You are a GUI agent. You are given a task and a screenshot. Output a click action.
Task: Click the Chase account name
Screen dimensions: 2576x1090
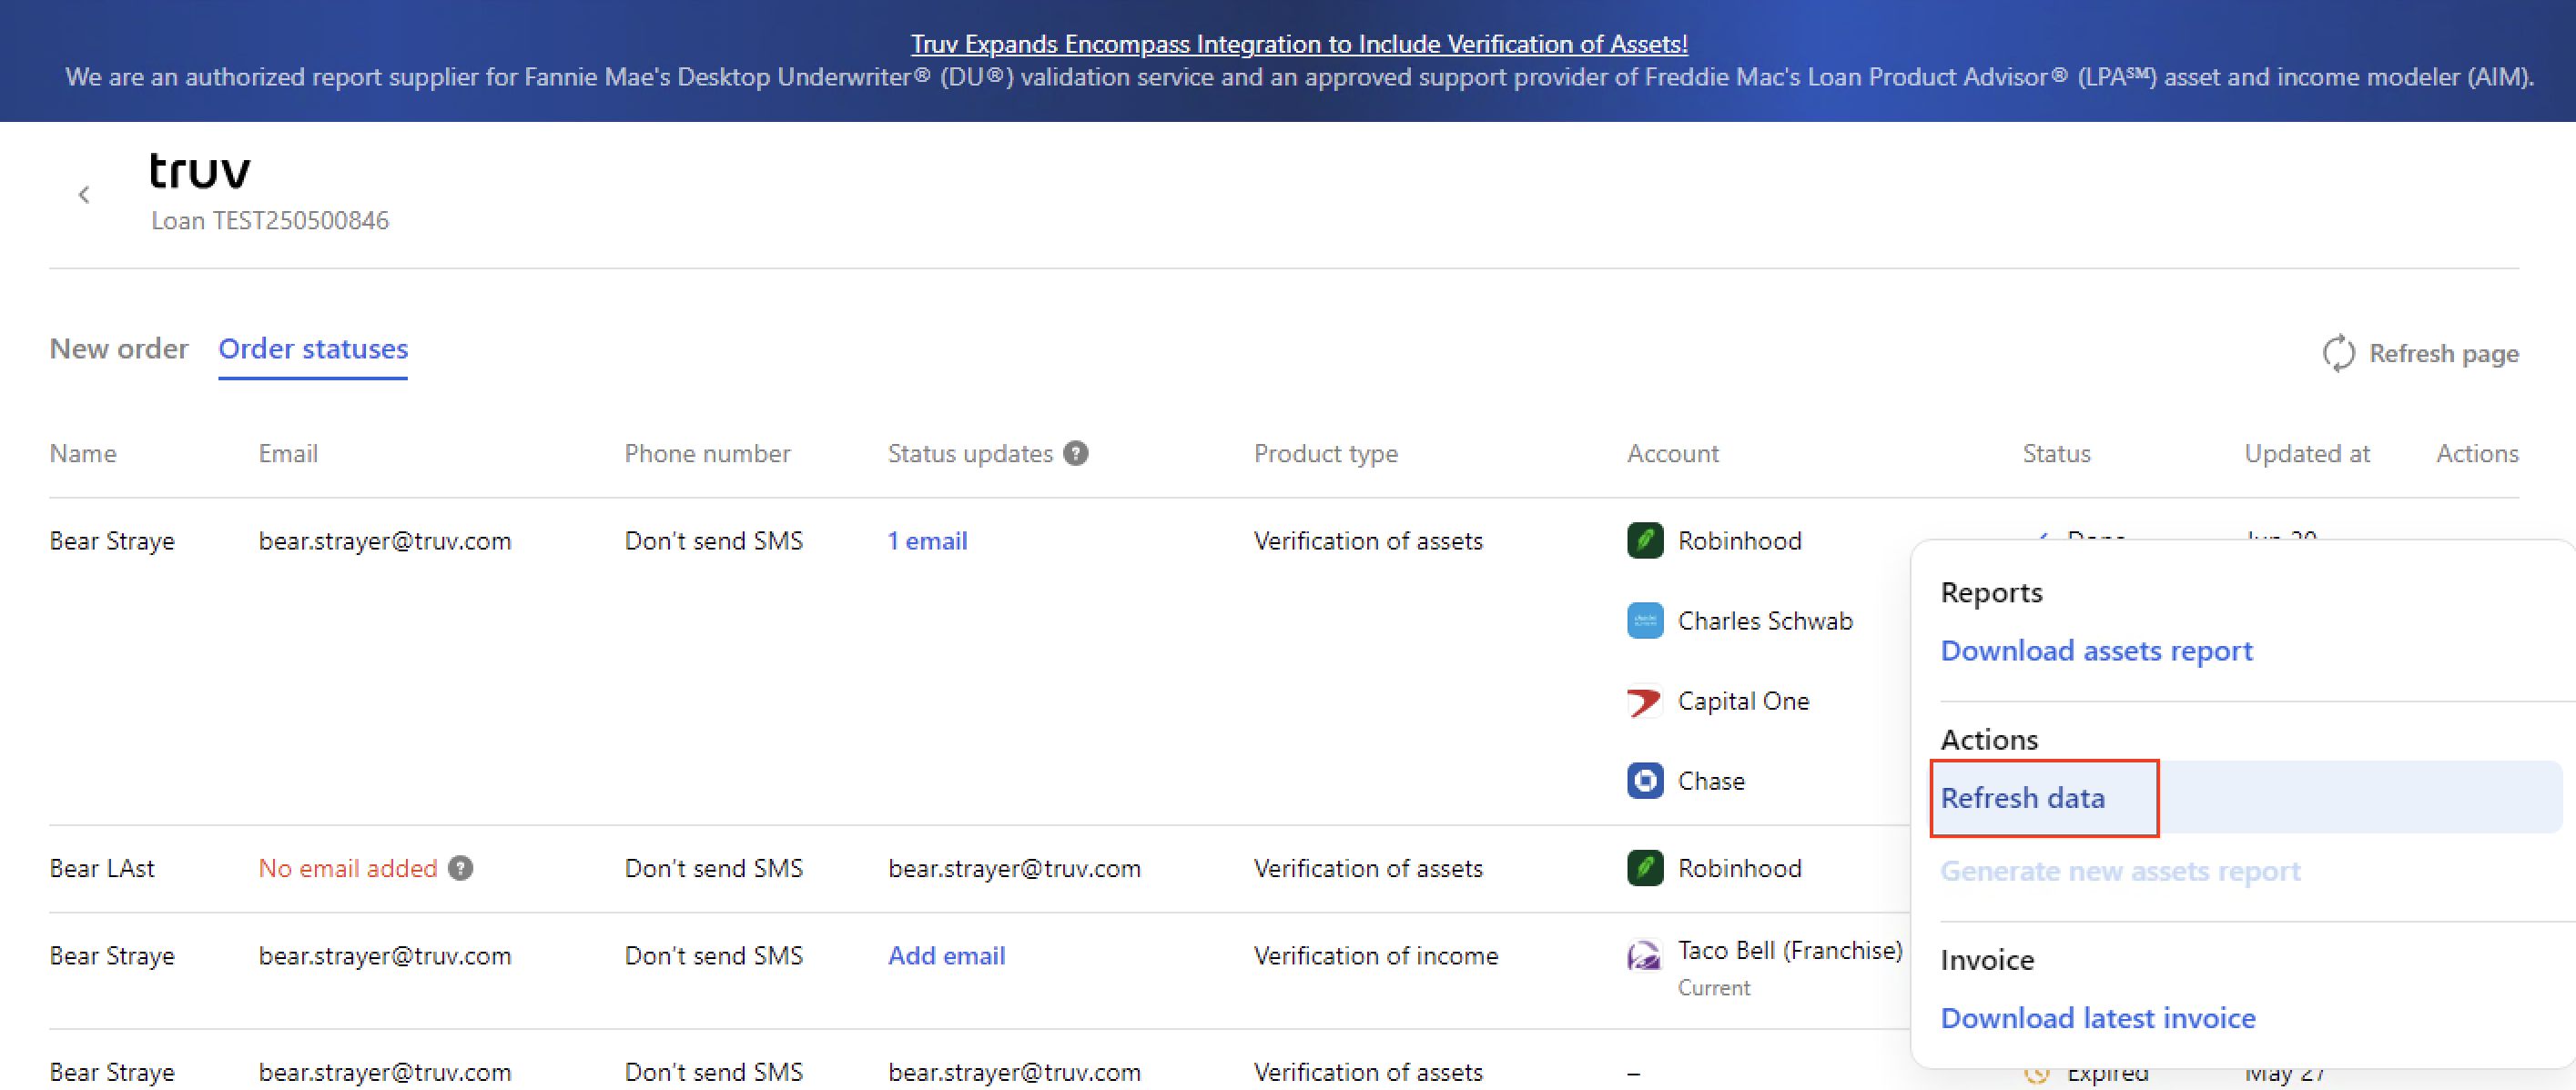pyautogui.click(x=1711, y=781)
